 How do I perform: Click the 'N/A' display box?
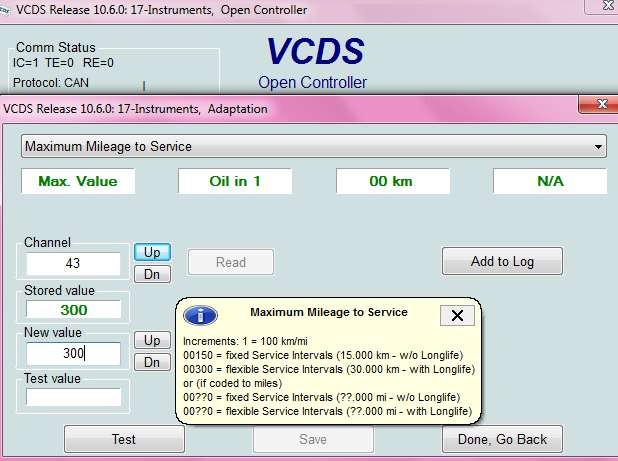pos(550,181)
